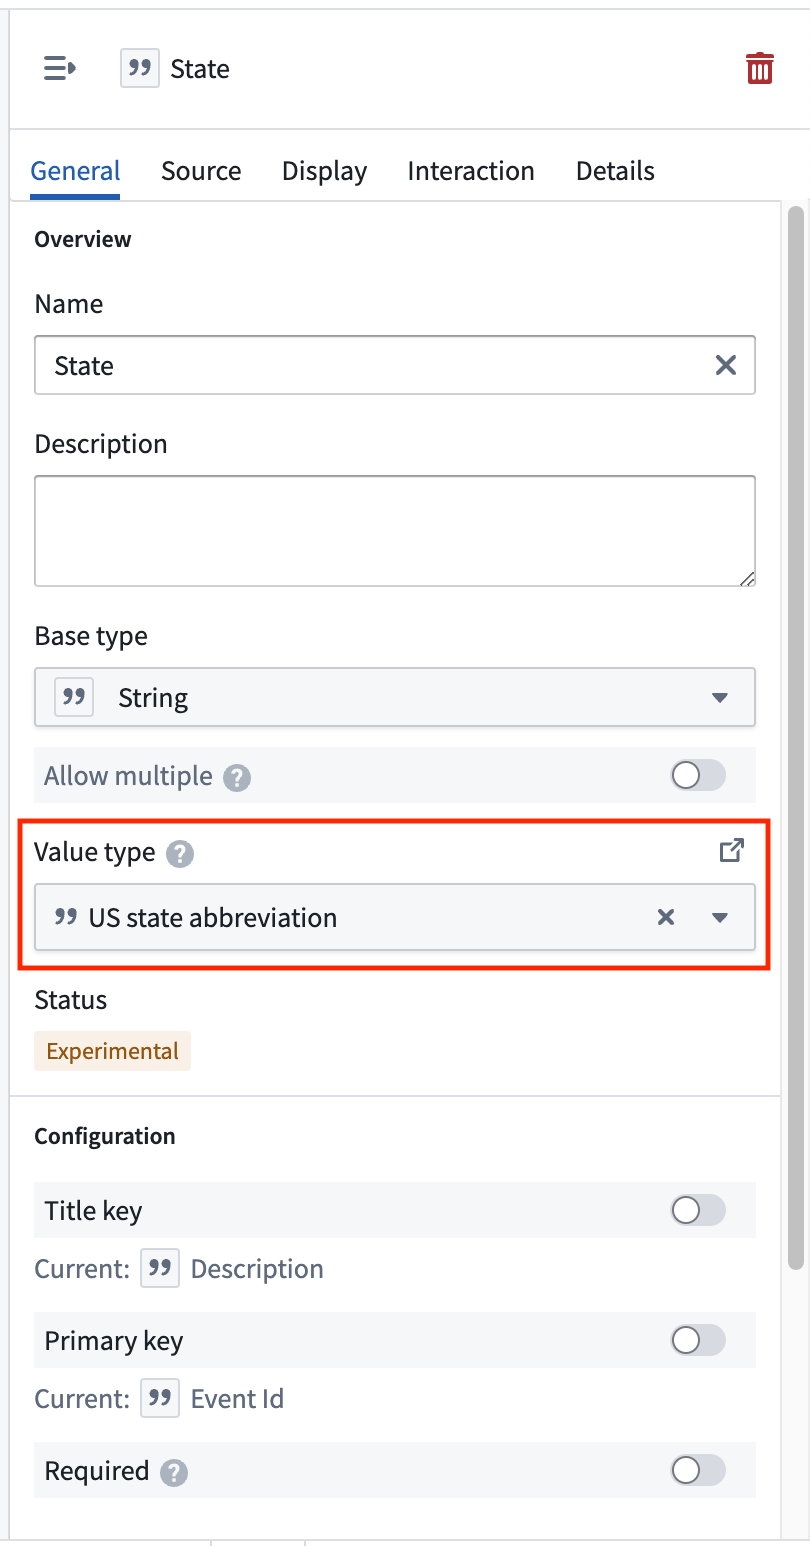
Task: Open Value type in a new window
Action: 732,851
